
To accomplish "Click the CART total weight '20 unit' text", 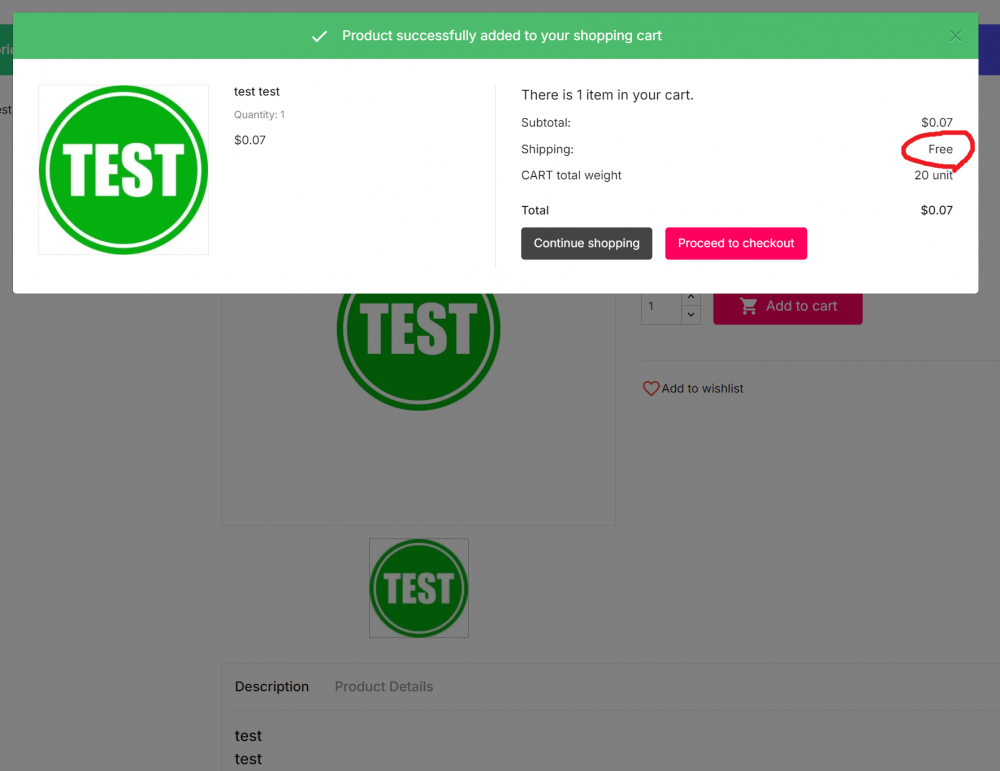I will click(934, 175).
